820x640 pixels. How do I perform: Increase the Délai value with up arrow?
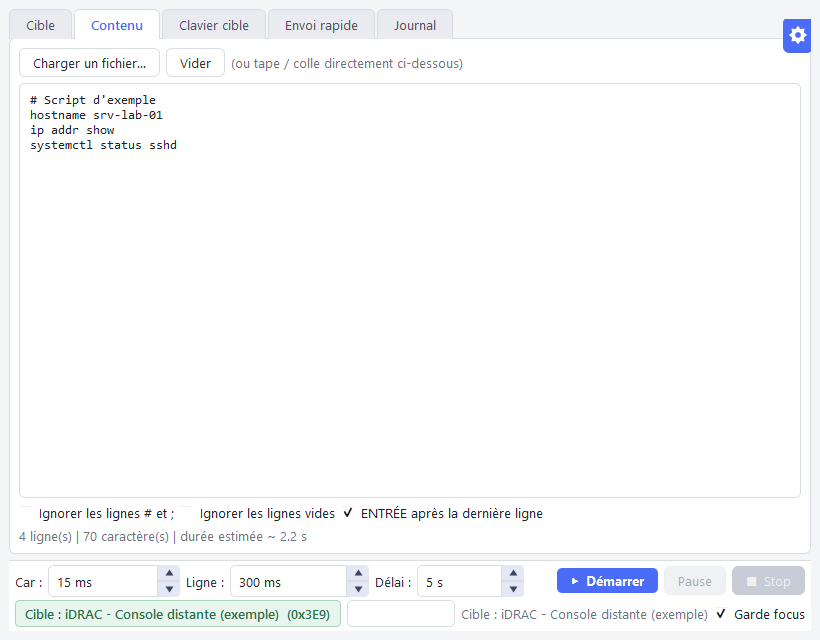513,574
